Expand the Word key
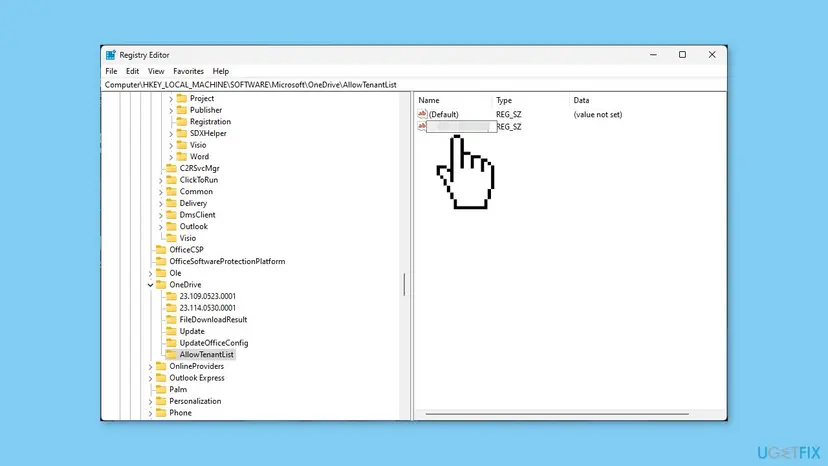The width and height of the screenshot is (828, 466). click(171, 157)
